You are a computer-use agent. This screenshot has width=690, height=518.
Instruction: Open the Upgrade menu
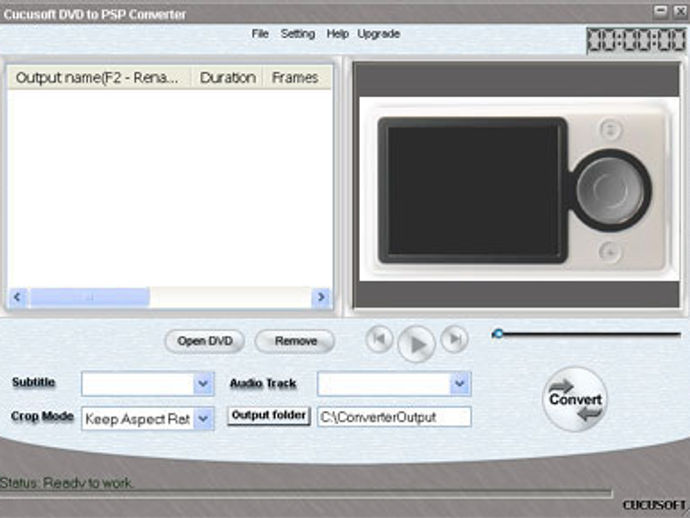(378, 34)
